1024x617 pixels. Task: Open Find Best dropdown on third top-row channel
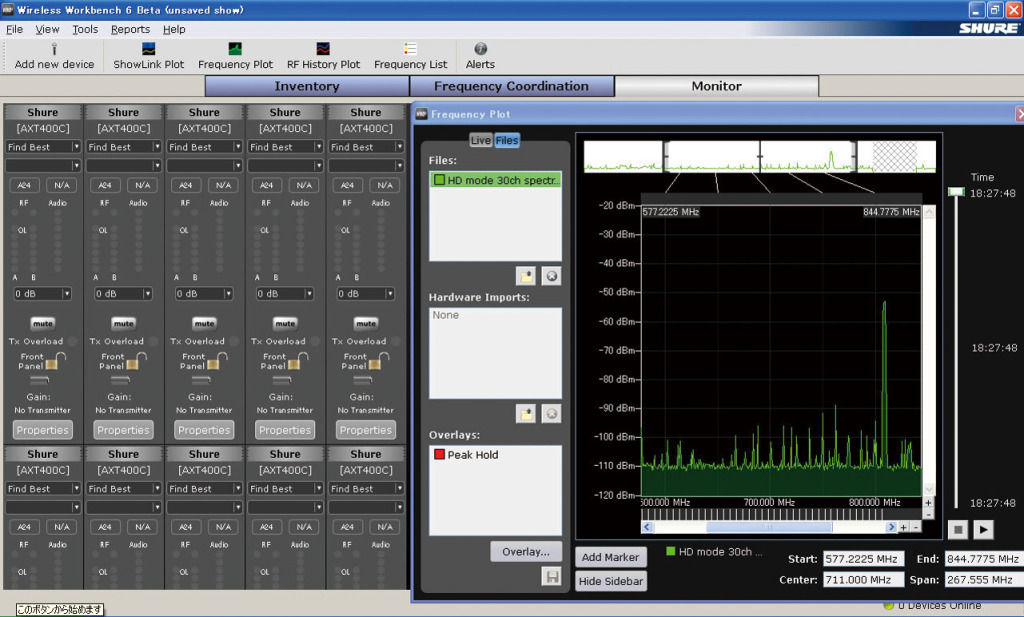[x=204, y=147]
